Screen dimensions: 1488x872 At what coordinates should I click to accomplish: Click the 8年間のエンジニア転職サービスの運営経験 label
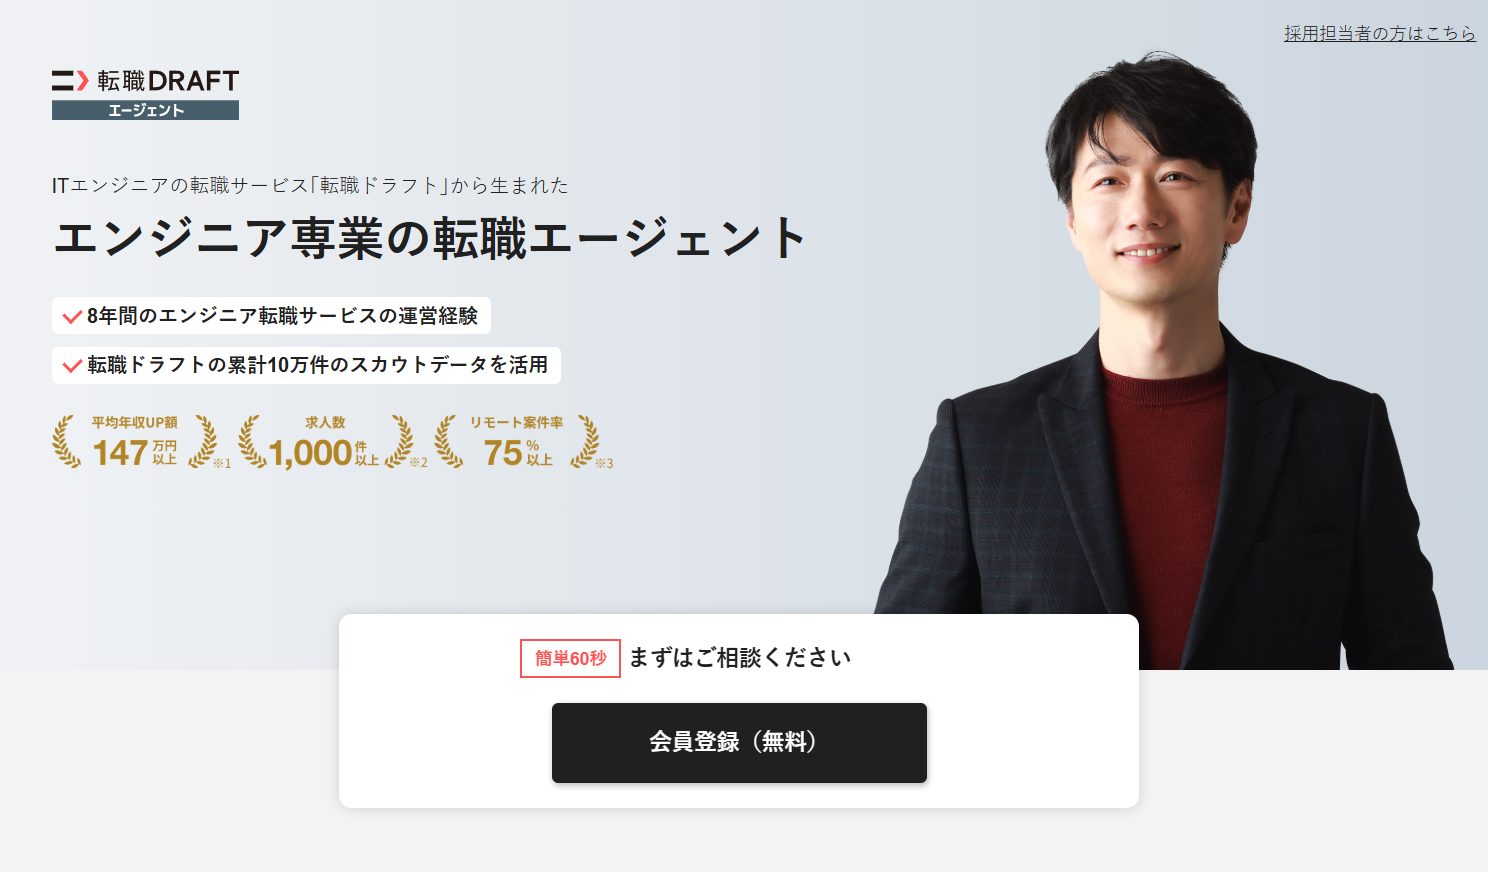coord(282,316)
